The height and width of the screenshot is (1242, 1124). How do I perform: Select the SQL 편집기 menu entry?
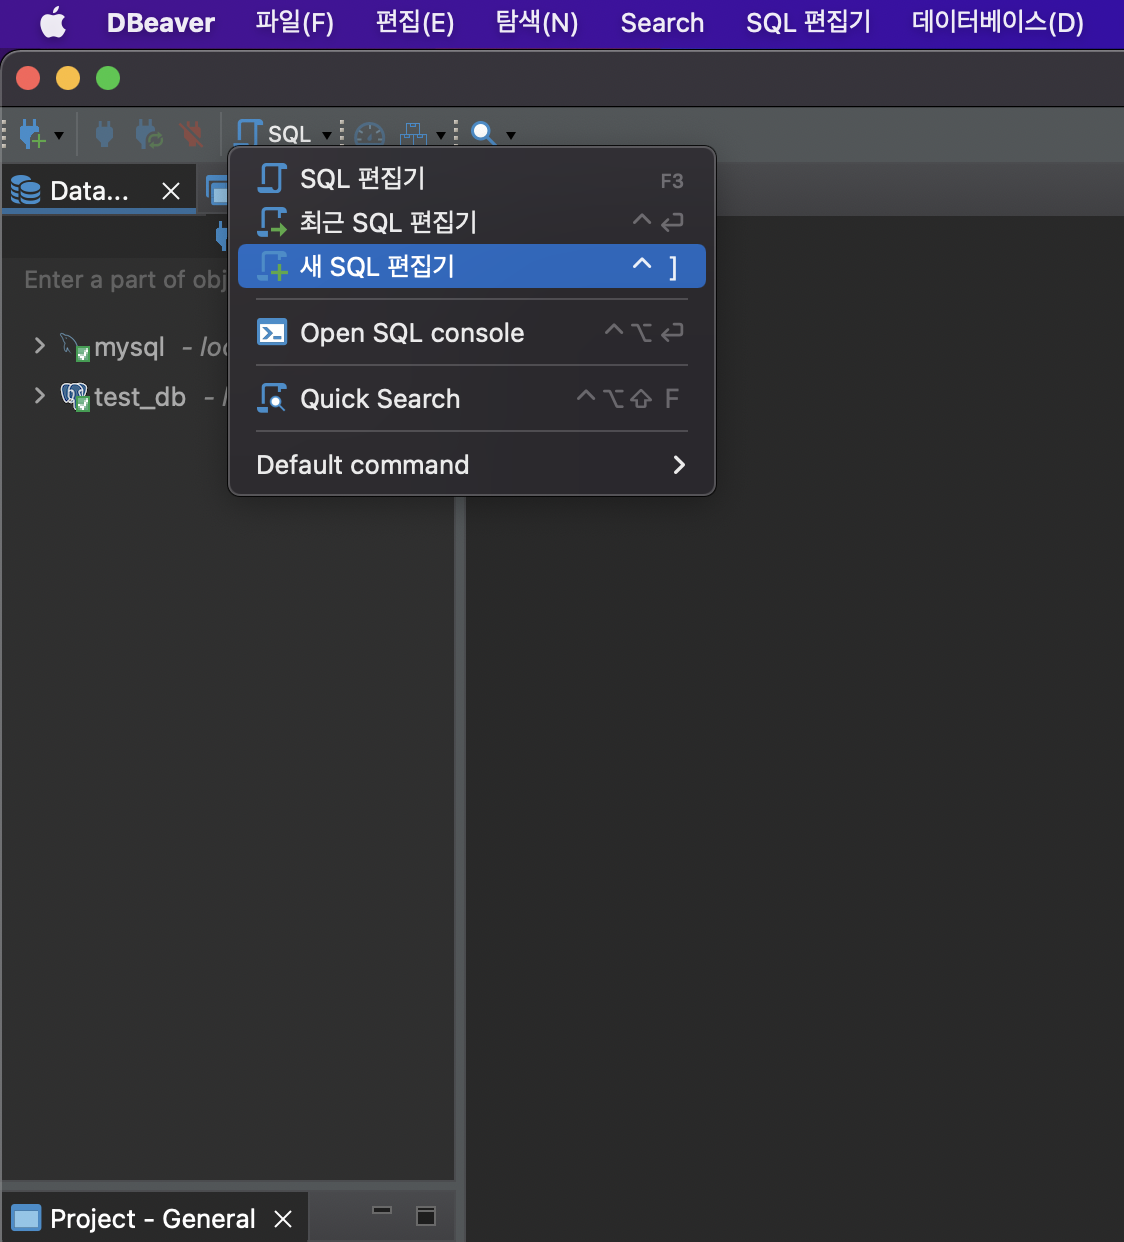472,179
